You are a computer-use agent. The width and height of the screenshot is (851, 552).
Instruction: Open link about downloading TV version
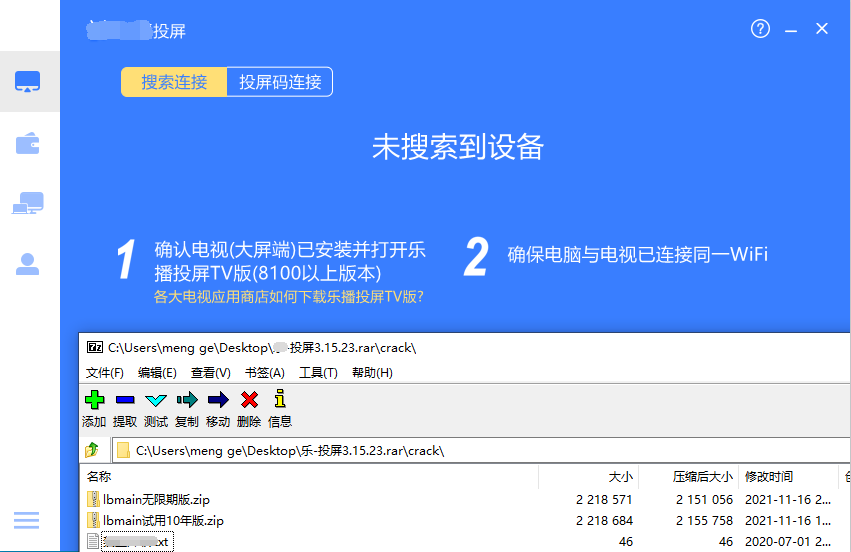[288, 297]
